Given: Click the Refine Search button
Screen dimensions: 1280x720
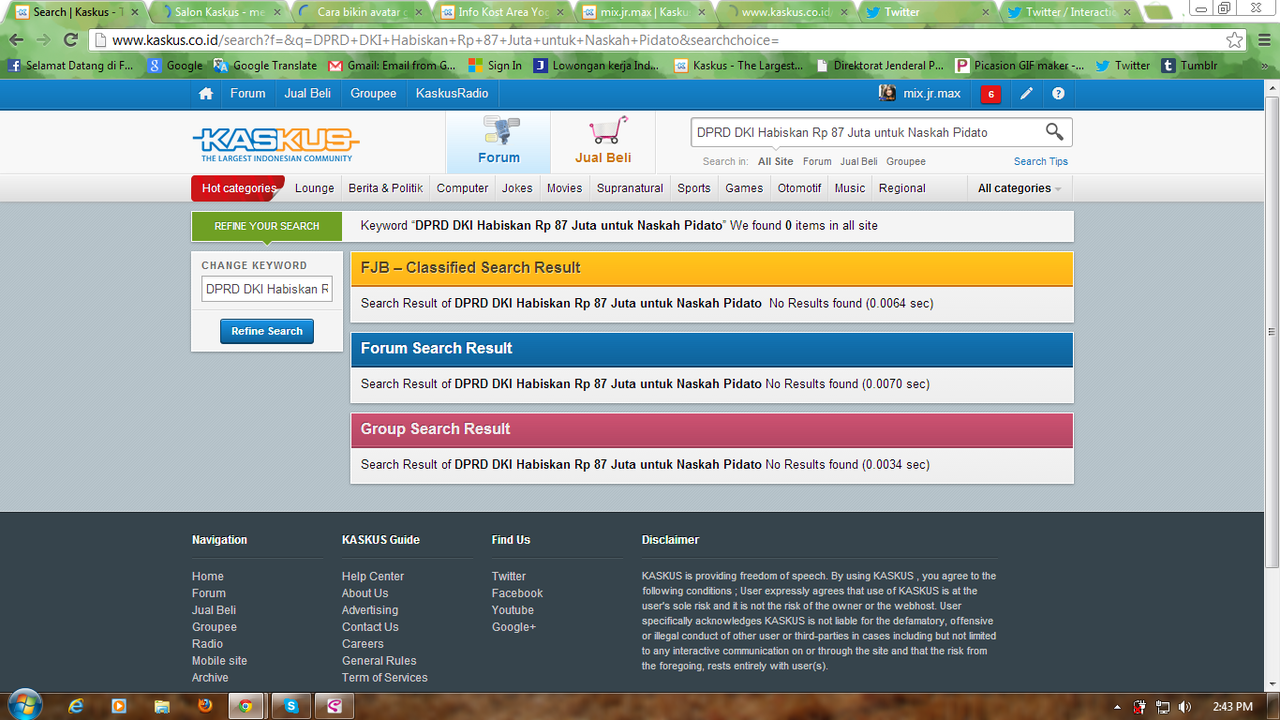Looking at the screenshot, I should (267, 331).
